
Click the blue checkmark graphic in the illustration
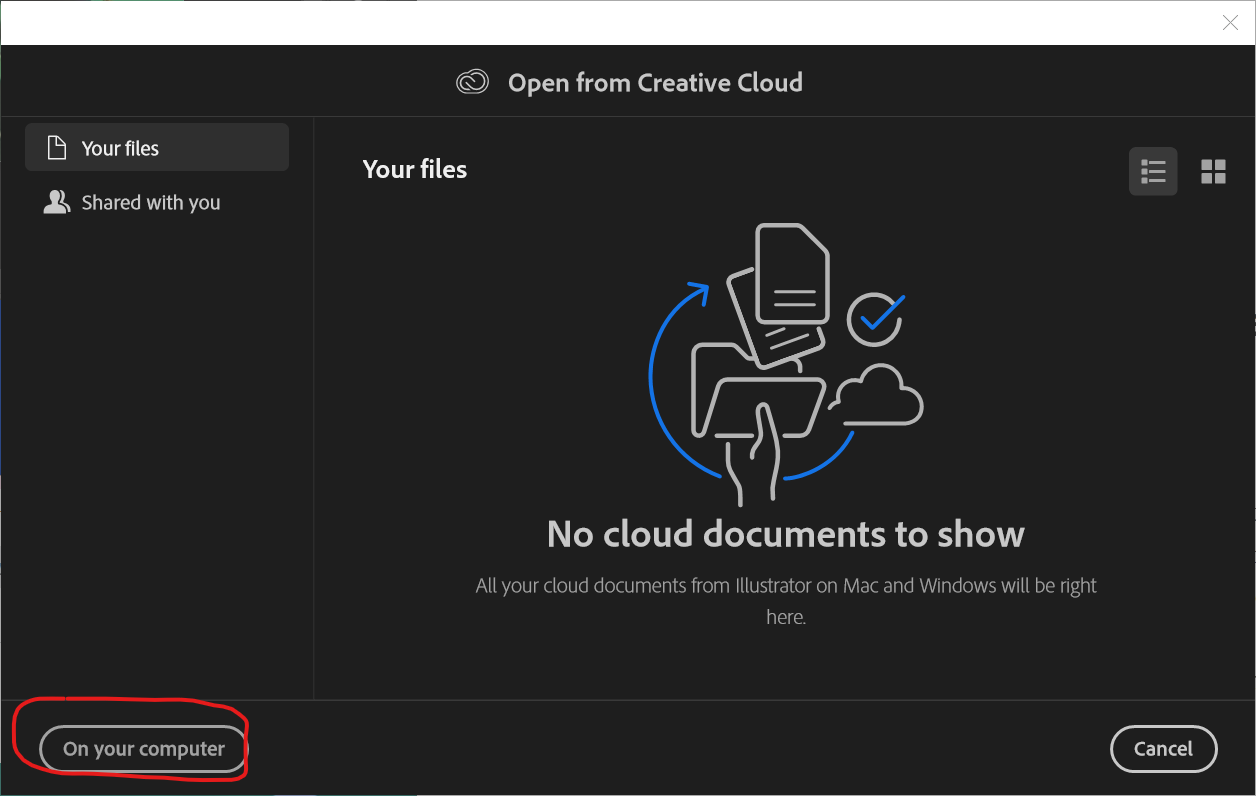[875, 320]
